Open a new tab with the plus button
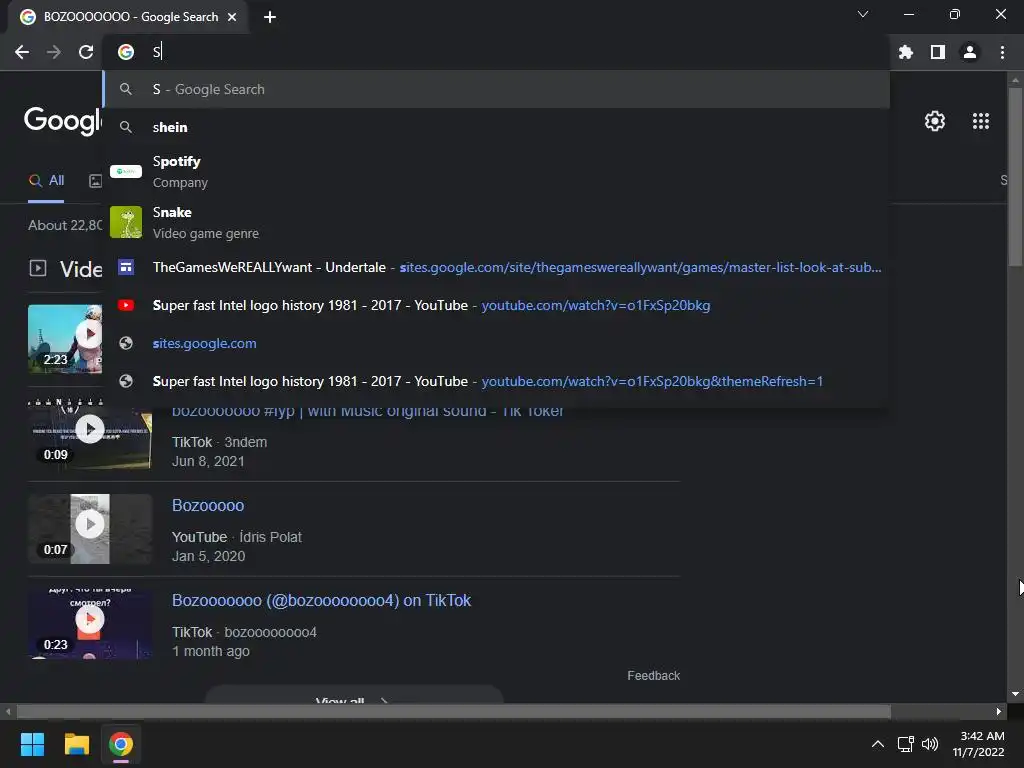1024x768 pixels. coord(270,17)
